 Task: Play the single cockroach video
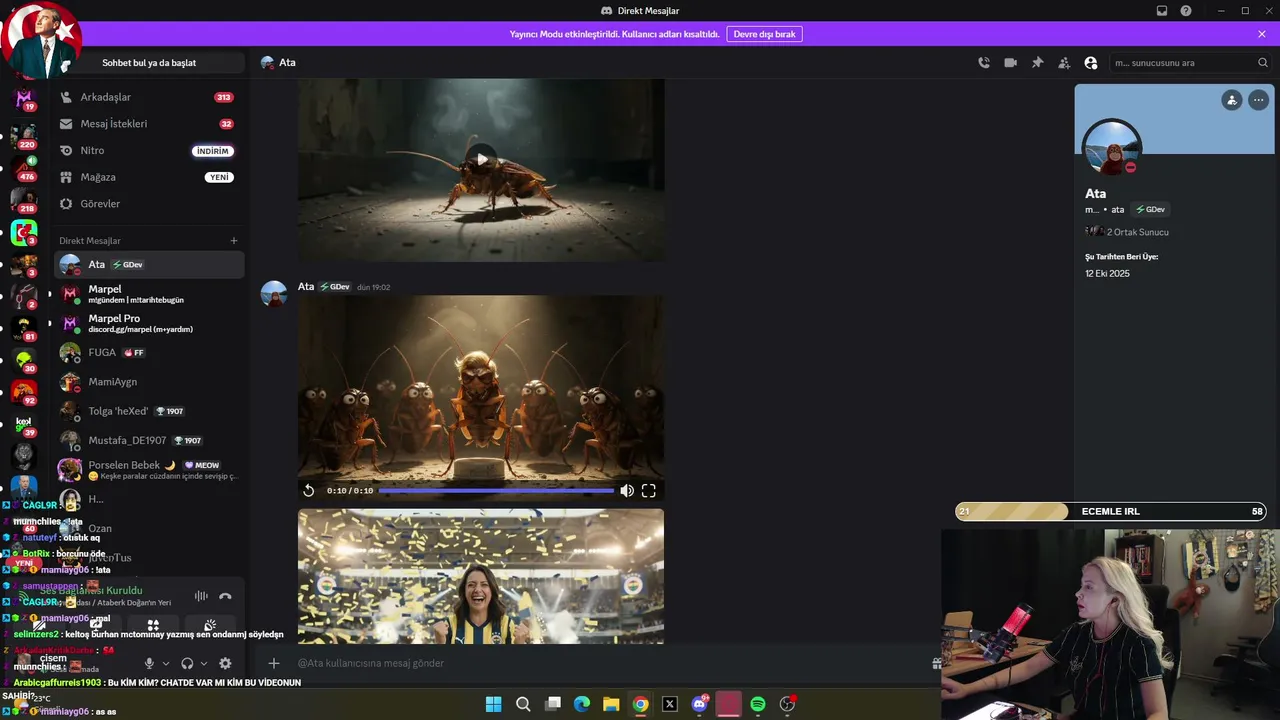point(481,159)
